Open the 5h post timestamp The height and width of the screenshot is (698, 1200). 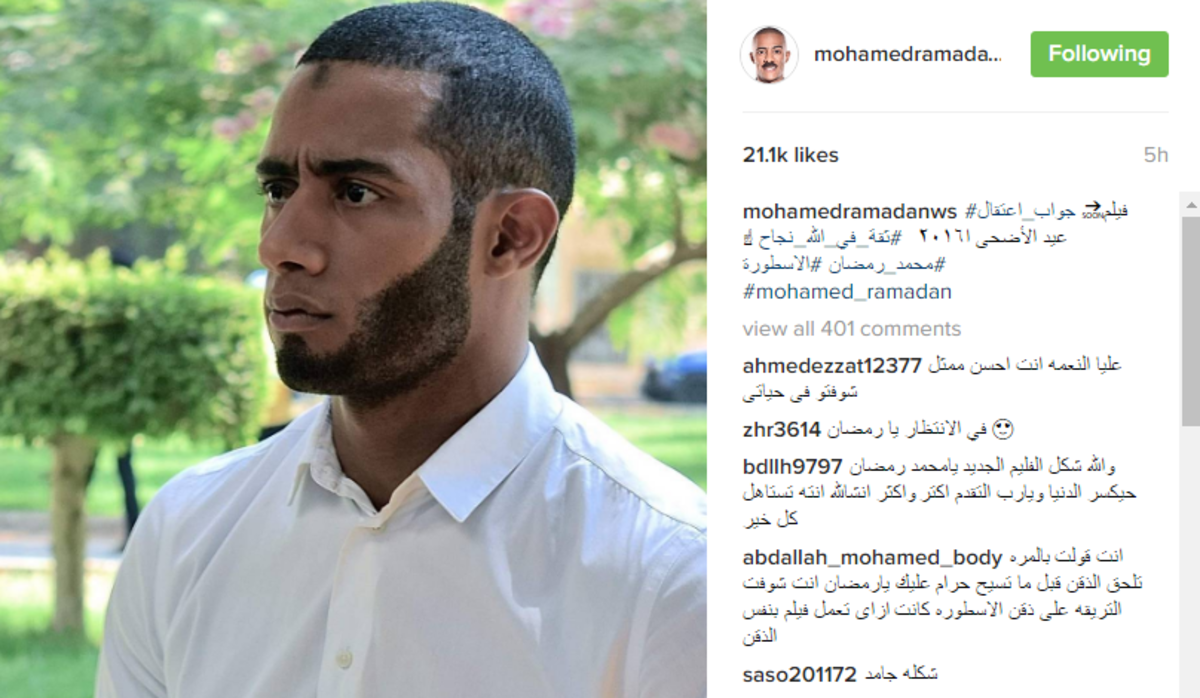pos(1156,155)
